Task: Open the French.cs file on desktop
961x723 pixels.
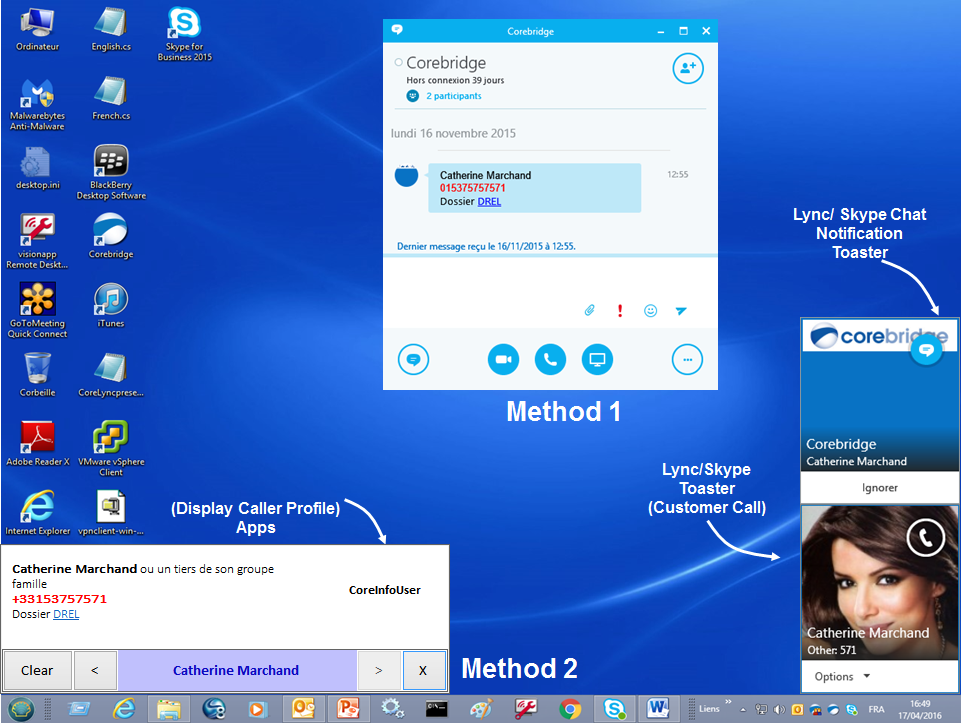Action: pyautogui.click(x=111, y=98)
